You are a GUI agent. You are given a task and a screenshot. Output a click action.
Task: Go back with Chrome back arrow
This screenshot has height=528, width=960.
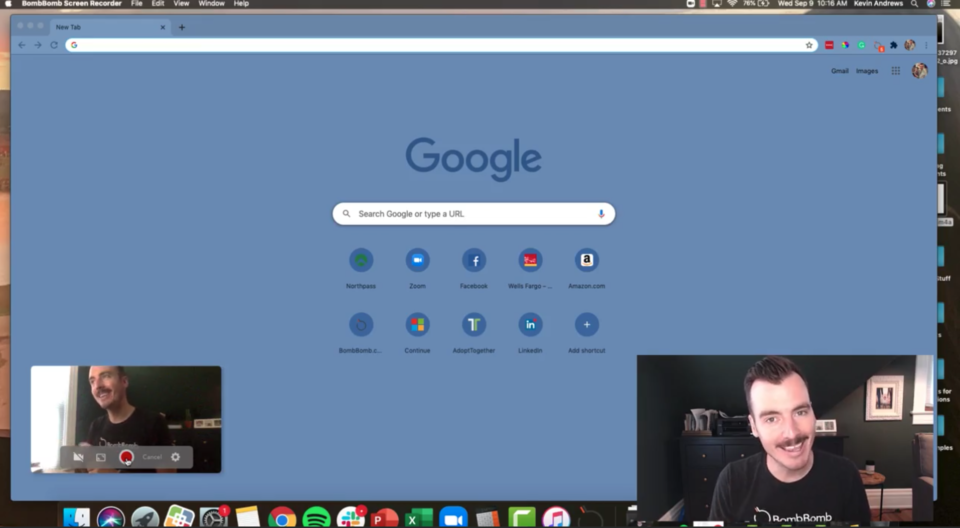[x=21, y=45]
